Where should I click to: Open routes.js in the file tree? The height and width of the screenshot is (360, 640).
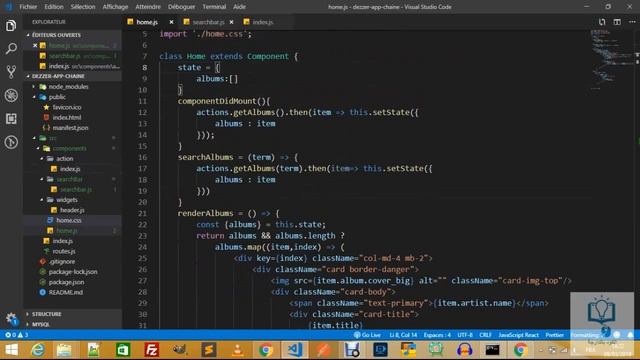[x=64, y=251]
